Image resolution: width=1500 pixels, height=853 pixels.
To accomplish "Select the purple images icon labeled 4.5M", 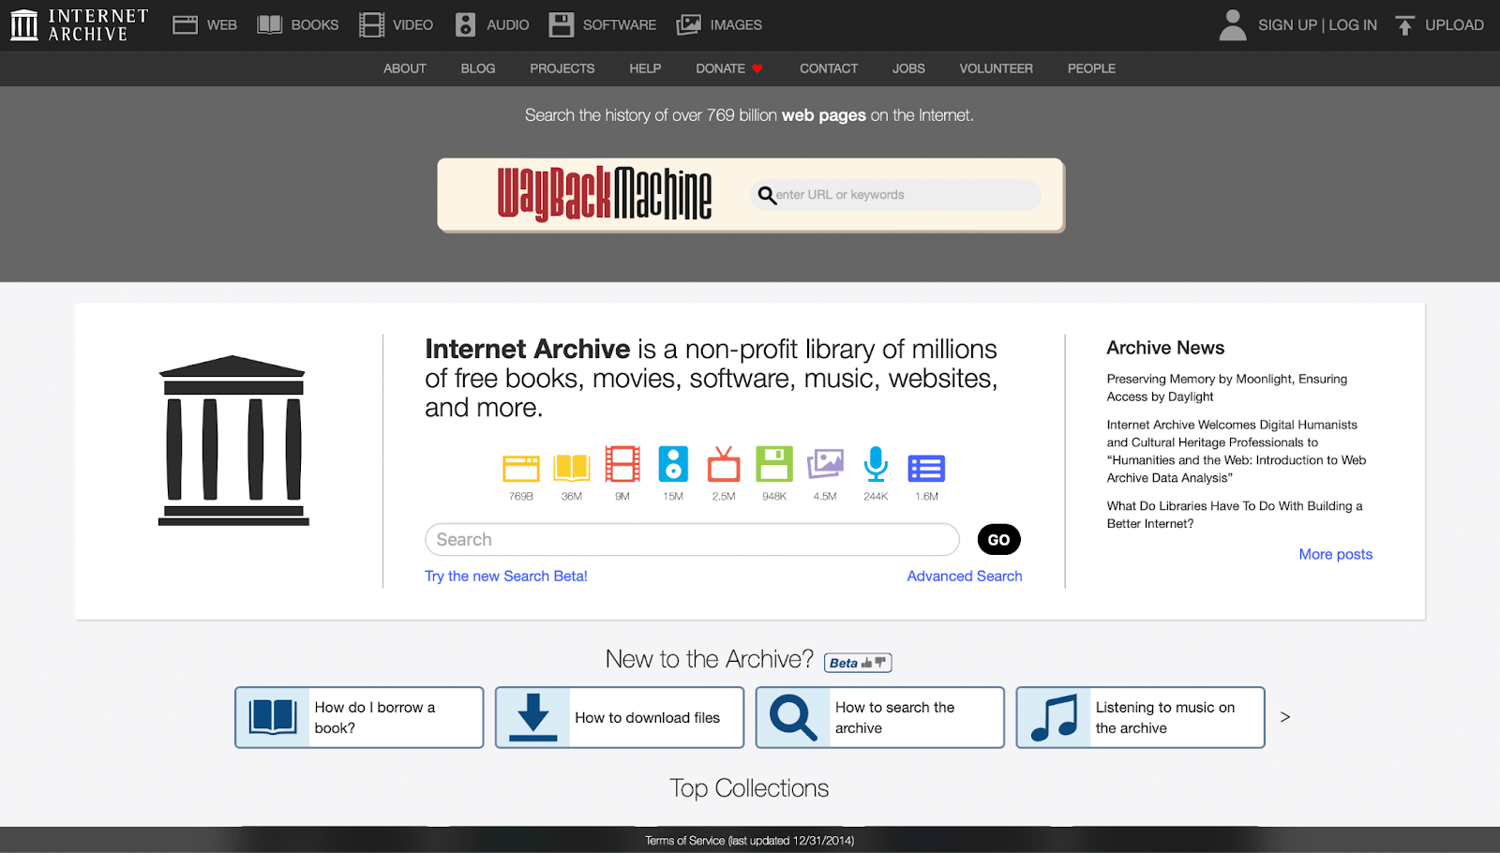I will coord(825,464).
